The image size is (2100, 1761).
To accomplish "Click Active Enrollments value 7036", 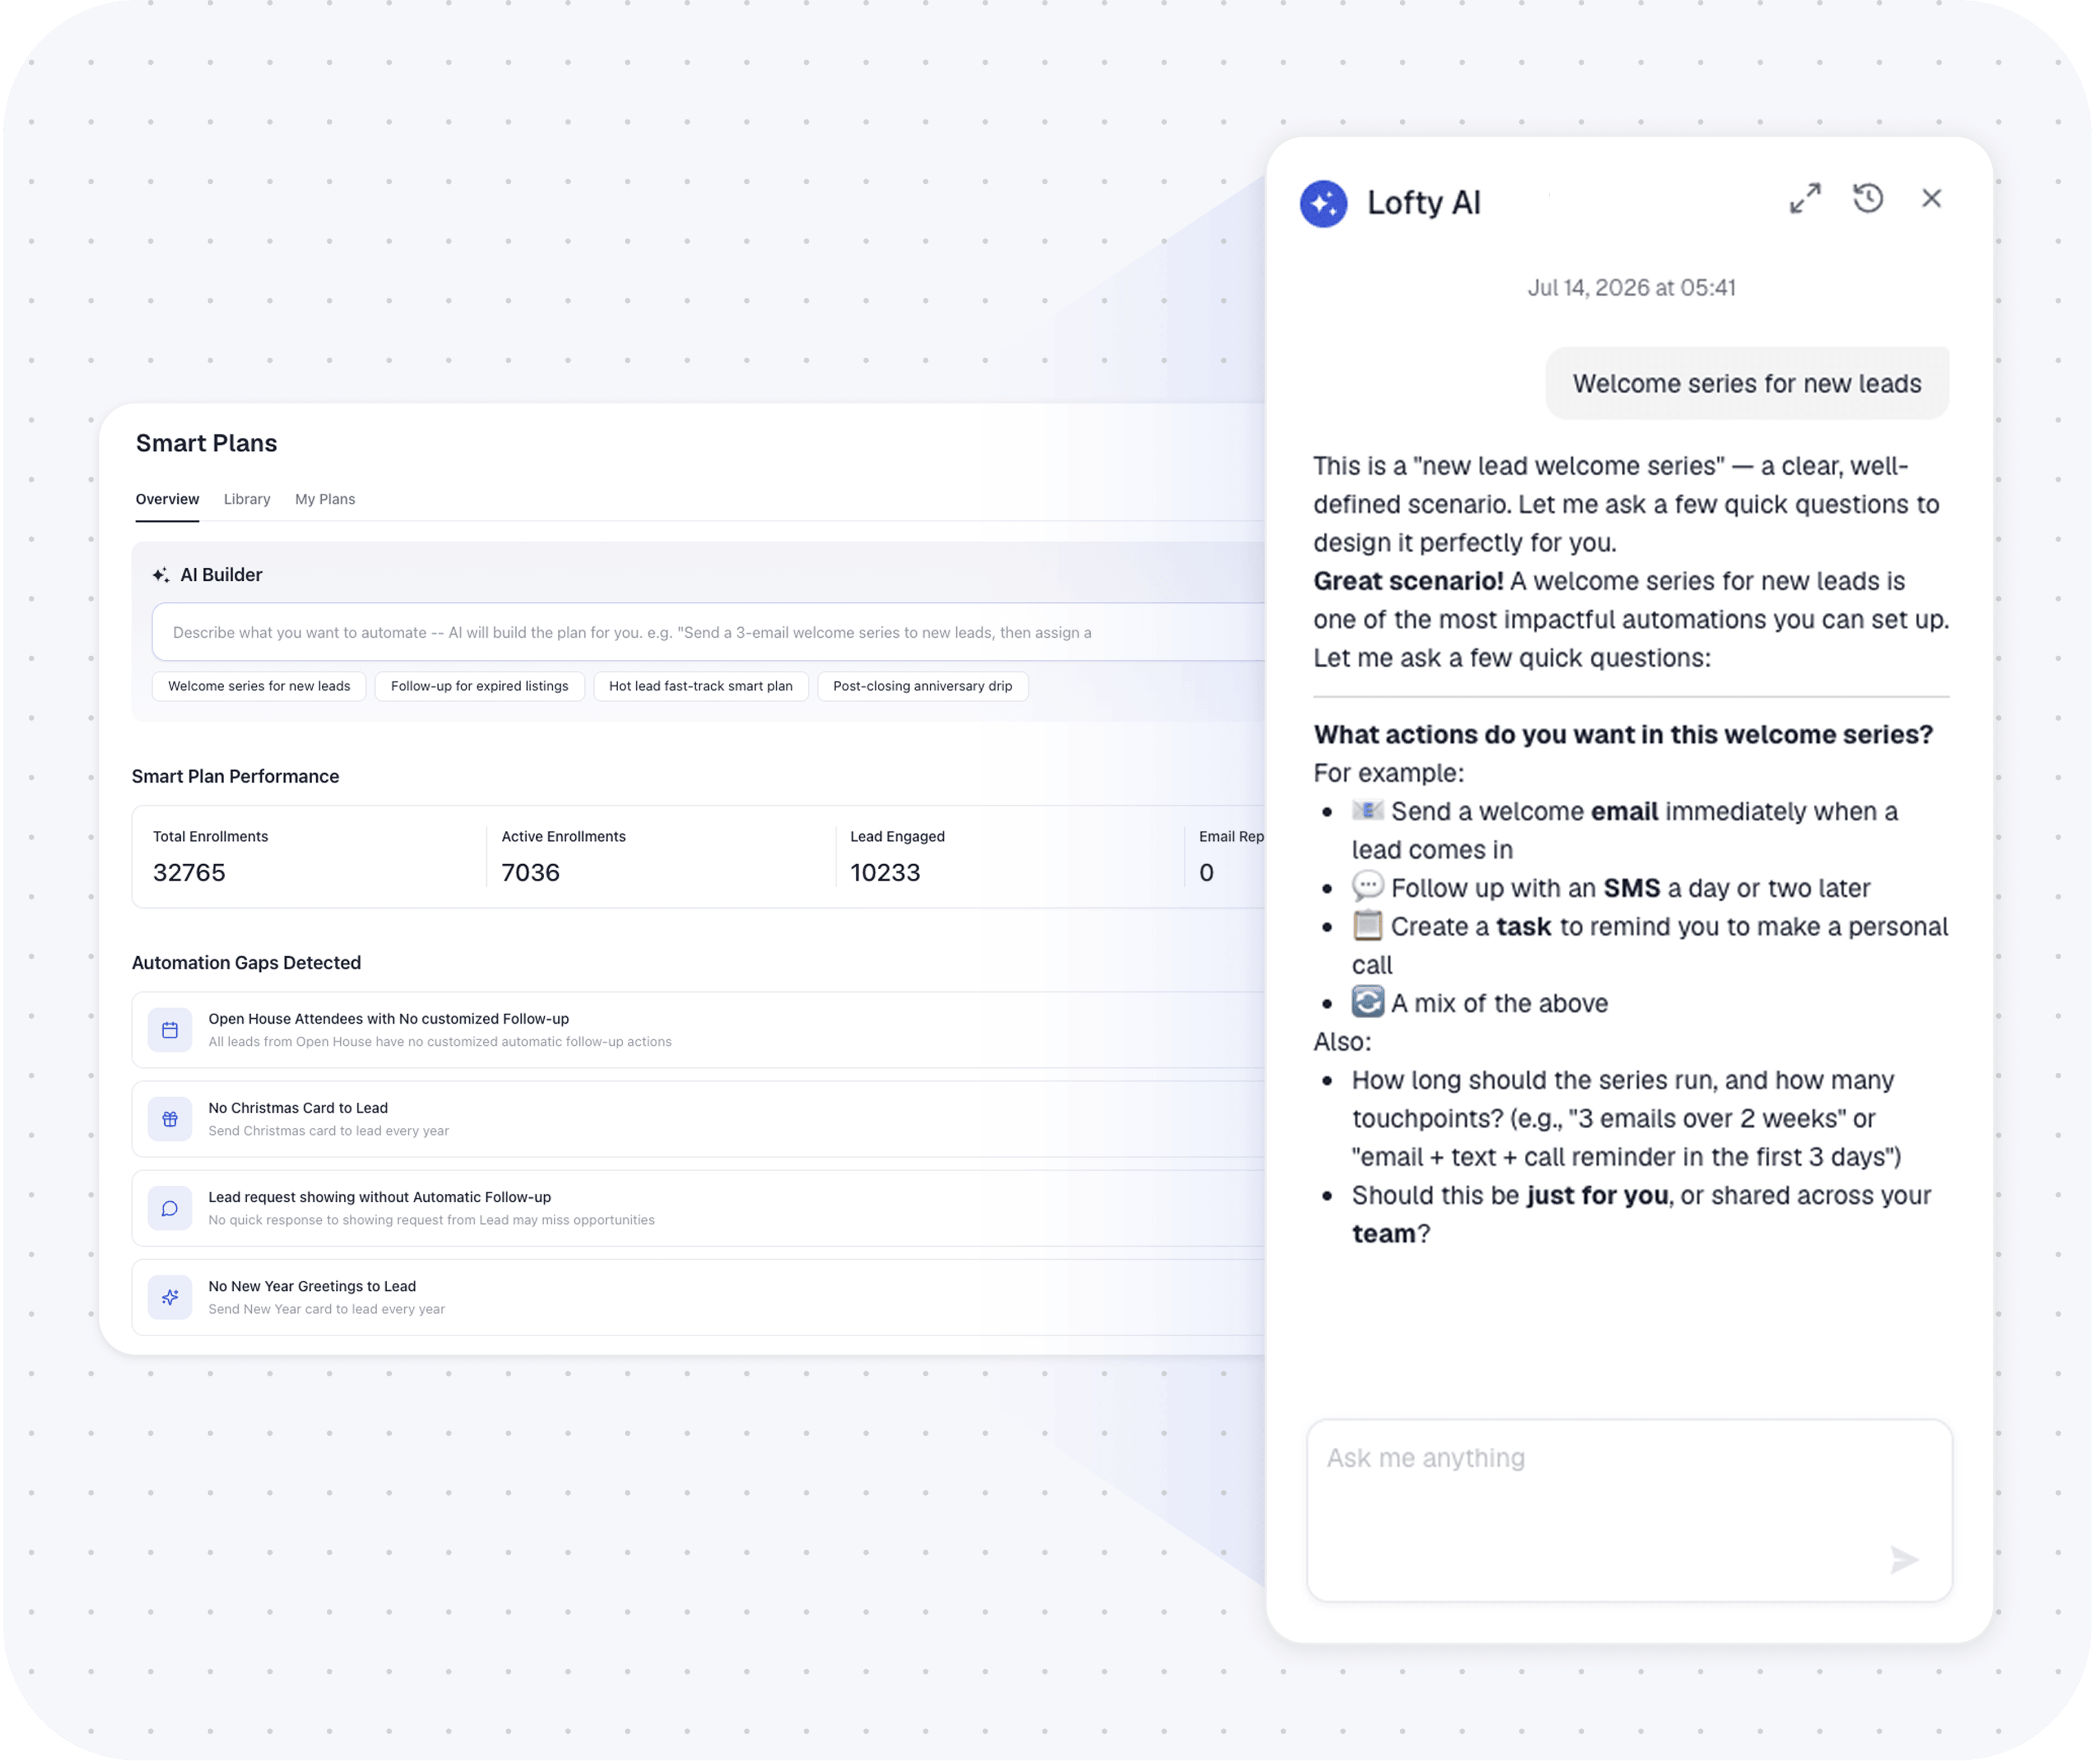I will click(530, 873).
